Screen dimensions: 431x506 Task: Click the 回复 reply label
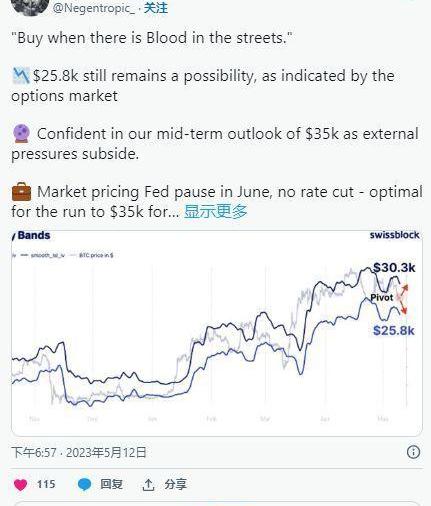coord(111,484)
